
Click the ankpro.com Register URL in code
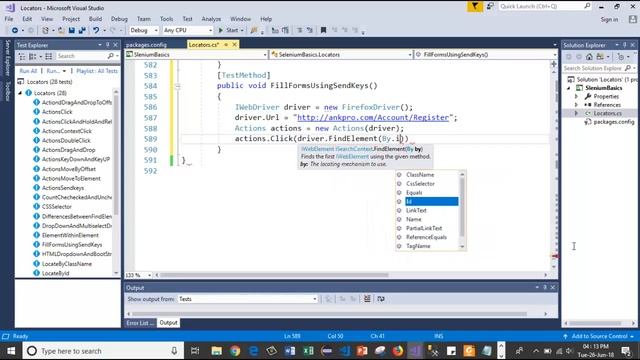[x=373, y=118]
